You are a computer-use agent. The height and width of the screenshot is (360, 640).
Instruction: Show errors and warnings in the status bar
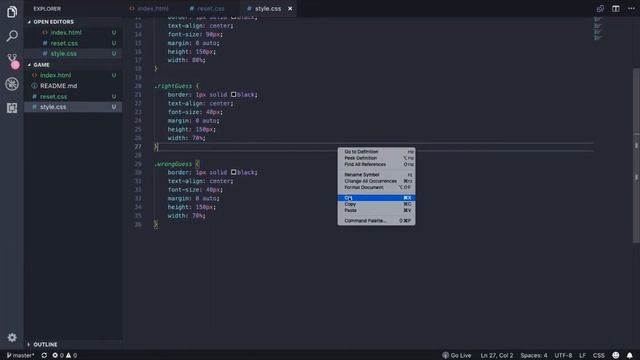coord(64,356)
